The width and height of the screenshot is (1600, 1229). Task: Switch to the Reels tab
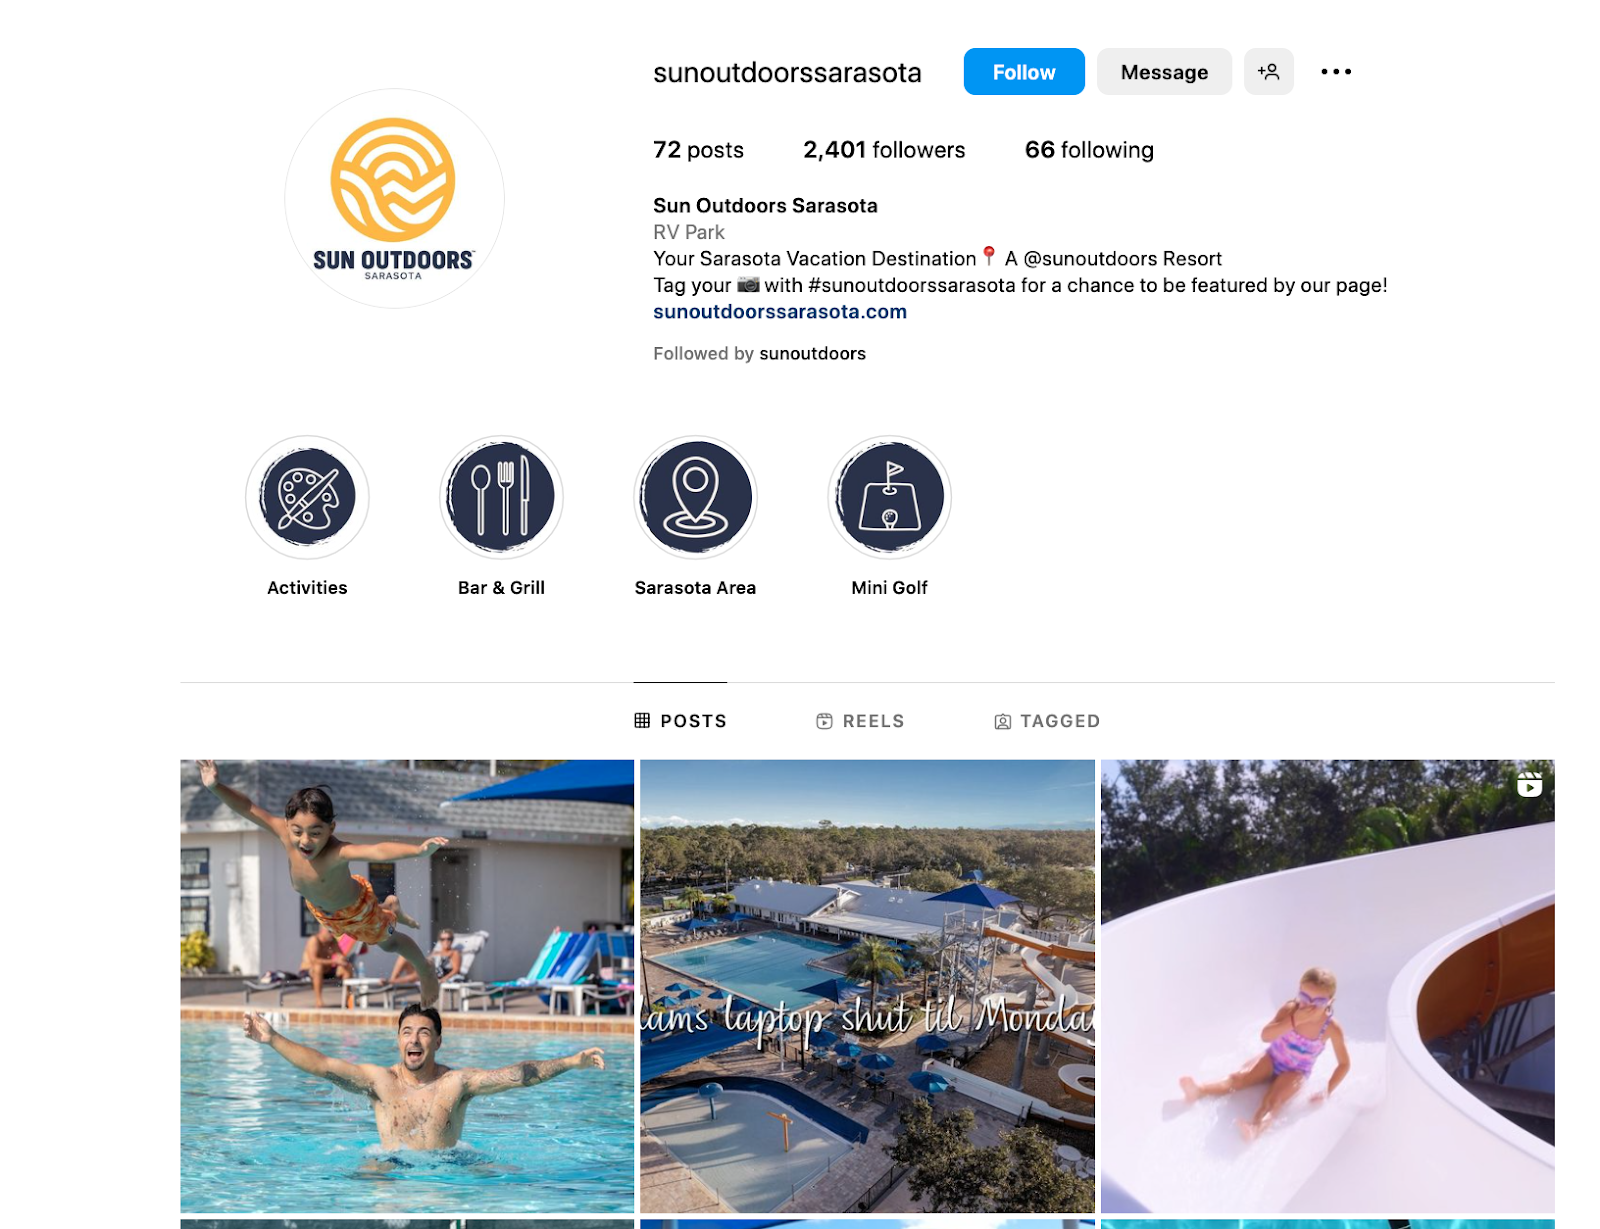point(860,721)
